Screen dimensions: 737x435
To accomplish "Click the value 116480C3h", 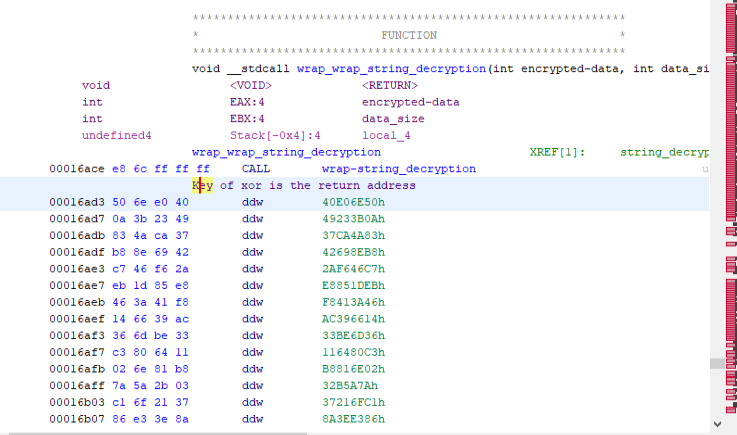I will click(x=353, y=352).
